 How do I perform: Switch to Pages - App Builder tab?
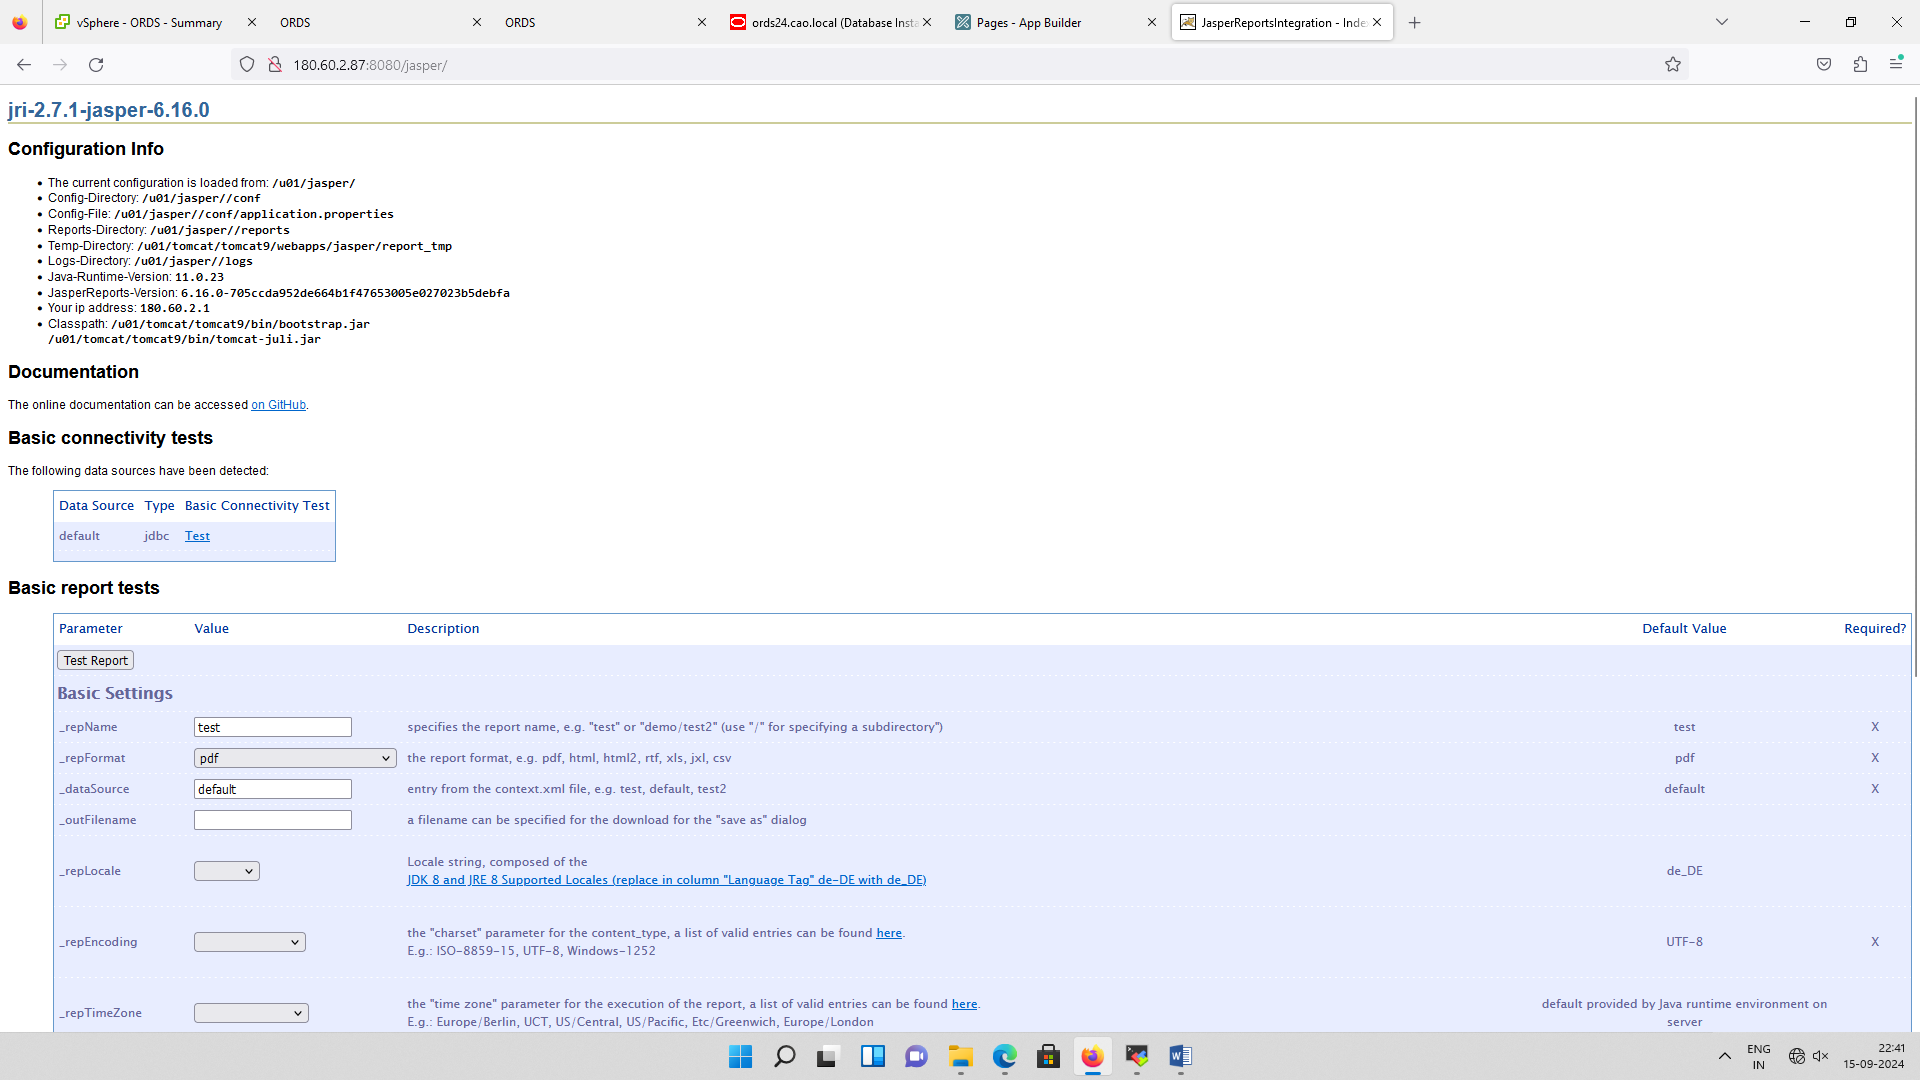(x=1028, y=22)
